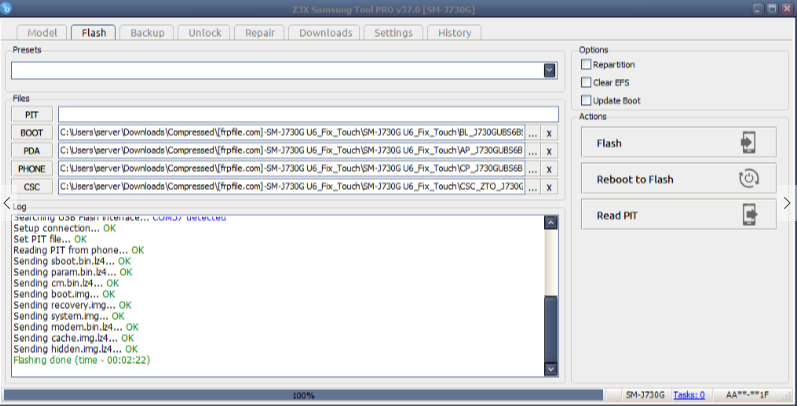Screen dimensions: 797x406
Task: Click the Flash phone icon
Action: (748, 143)
